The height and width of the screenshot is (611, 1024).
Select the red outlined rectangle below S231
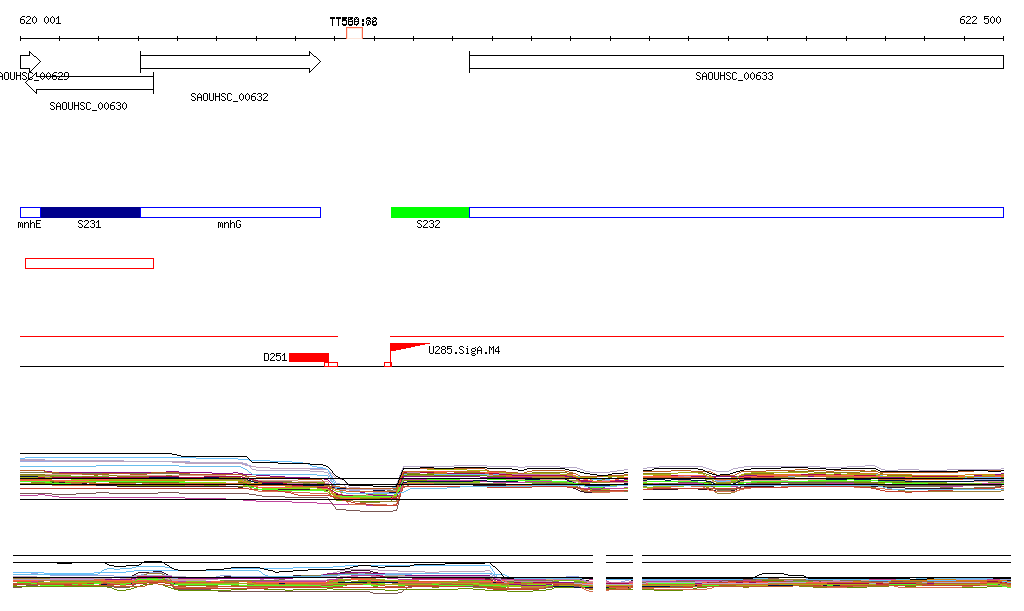click(x=89, y=263)
